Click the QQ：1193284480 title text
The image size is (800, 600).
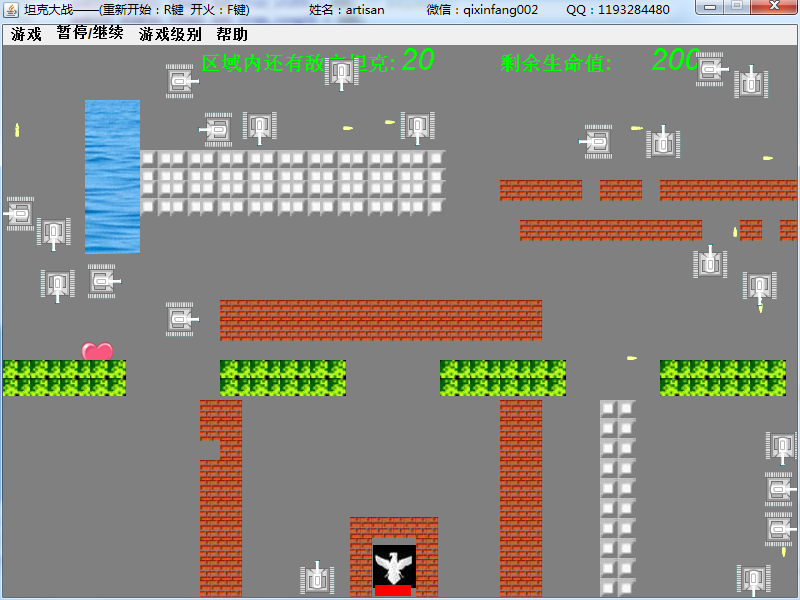point(617,10)
